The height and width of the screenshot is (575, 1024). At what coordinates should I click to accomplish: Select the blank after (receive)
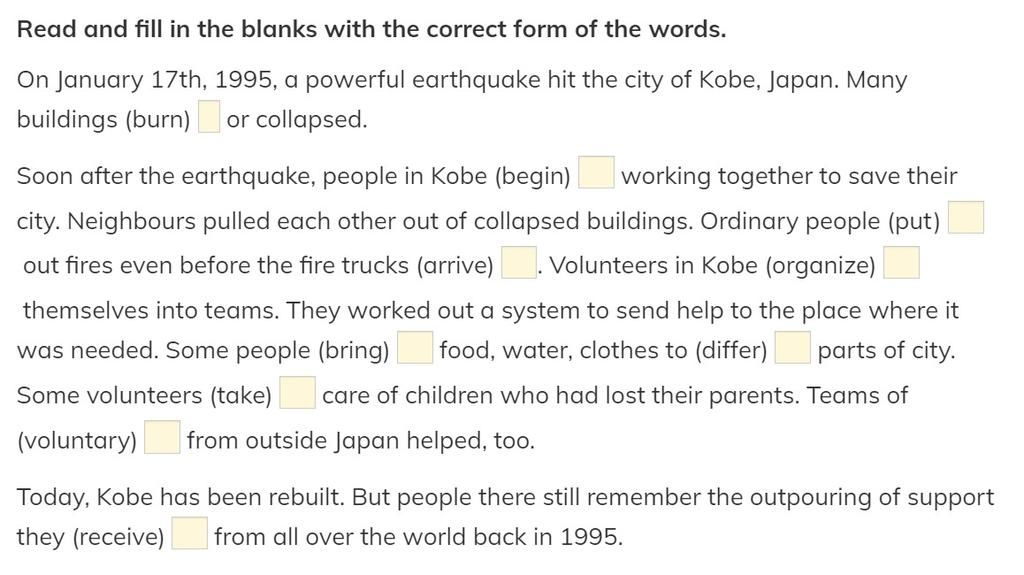[189, 534]
